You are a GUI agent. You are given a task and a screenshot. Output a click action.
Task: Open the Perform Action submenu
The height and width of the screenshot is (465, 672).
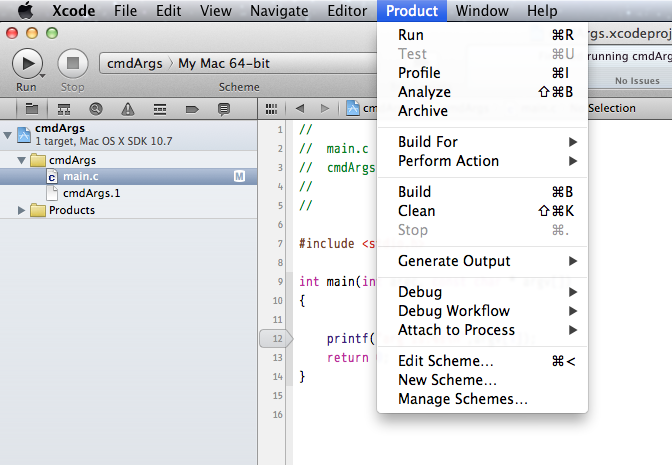point(482,161)
